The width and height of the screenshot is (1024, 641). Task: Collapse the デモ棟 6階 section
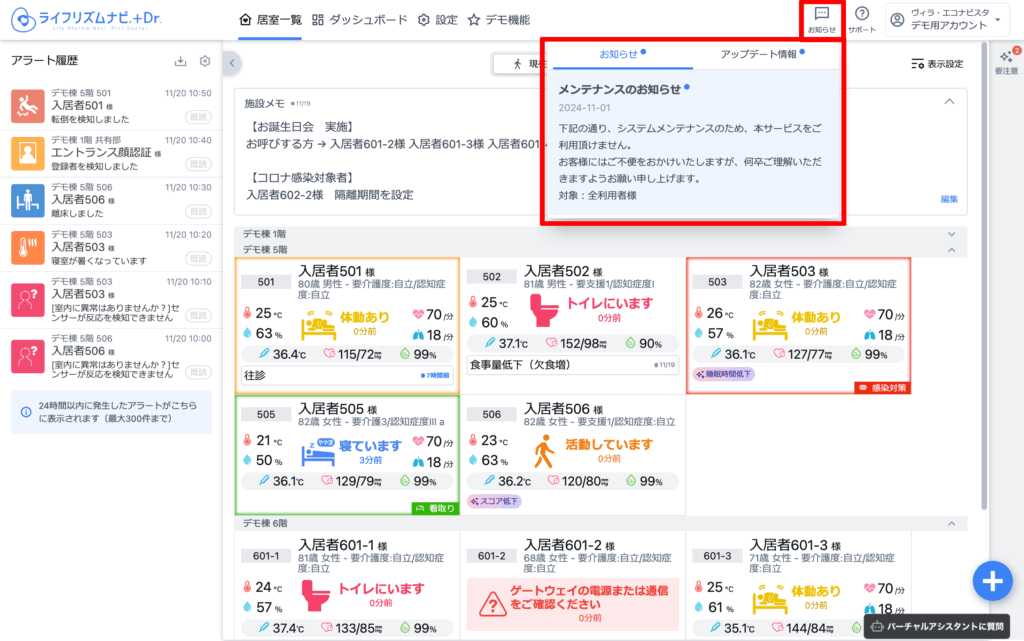tap(952, 524)
